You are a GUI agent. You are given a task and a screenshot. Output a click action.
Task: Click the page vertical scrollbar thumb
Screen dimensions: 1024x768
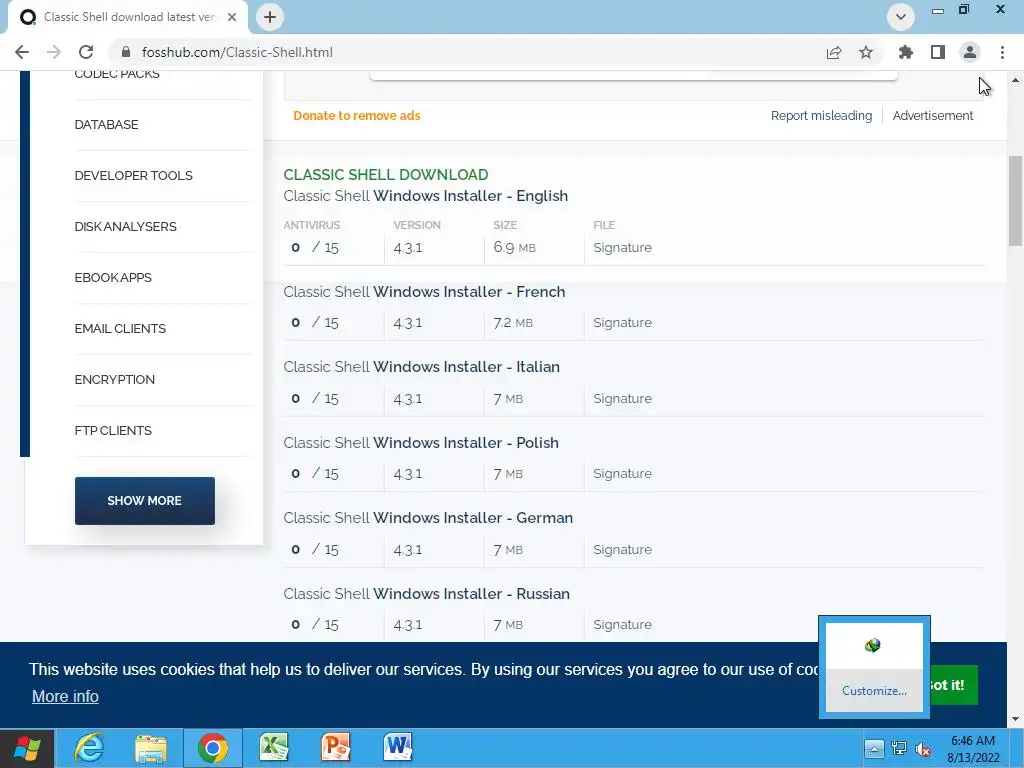coord(1015,201)
